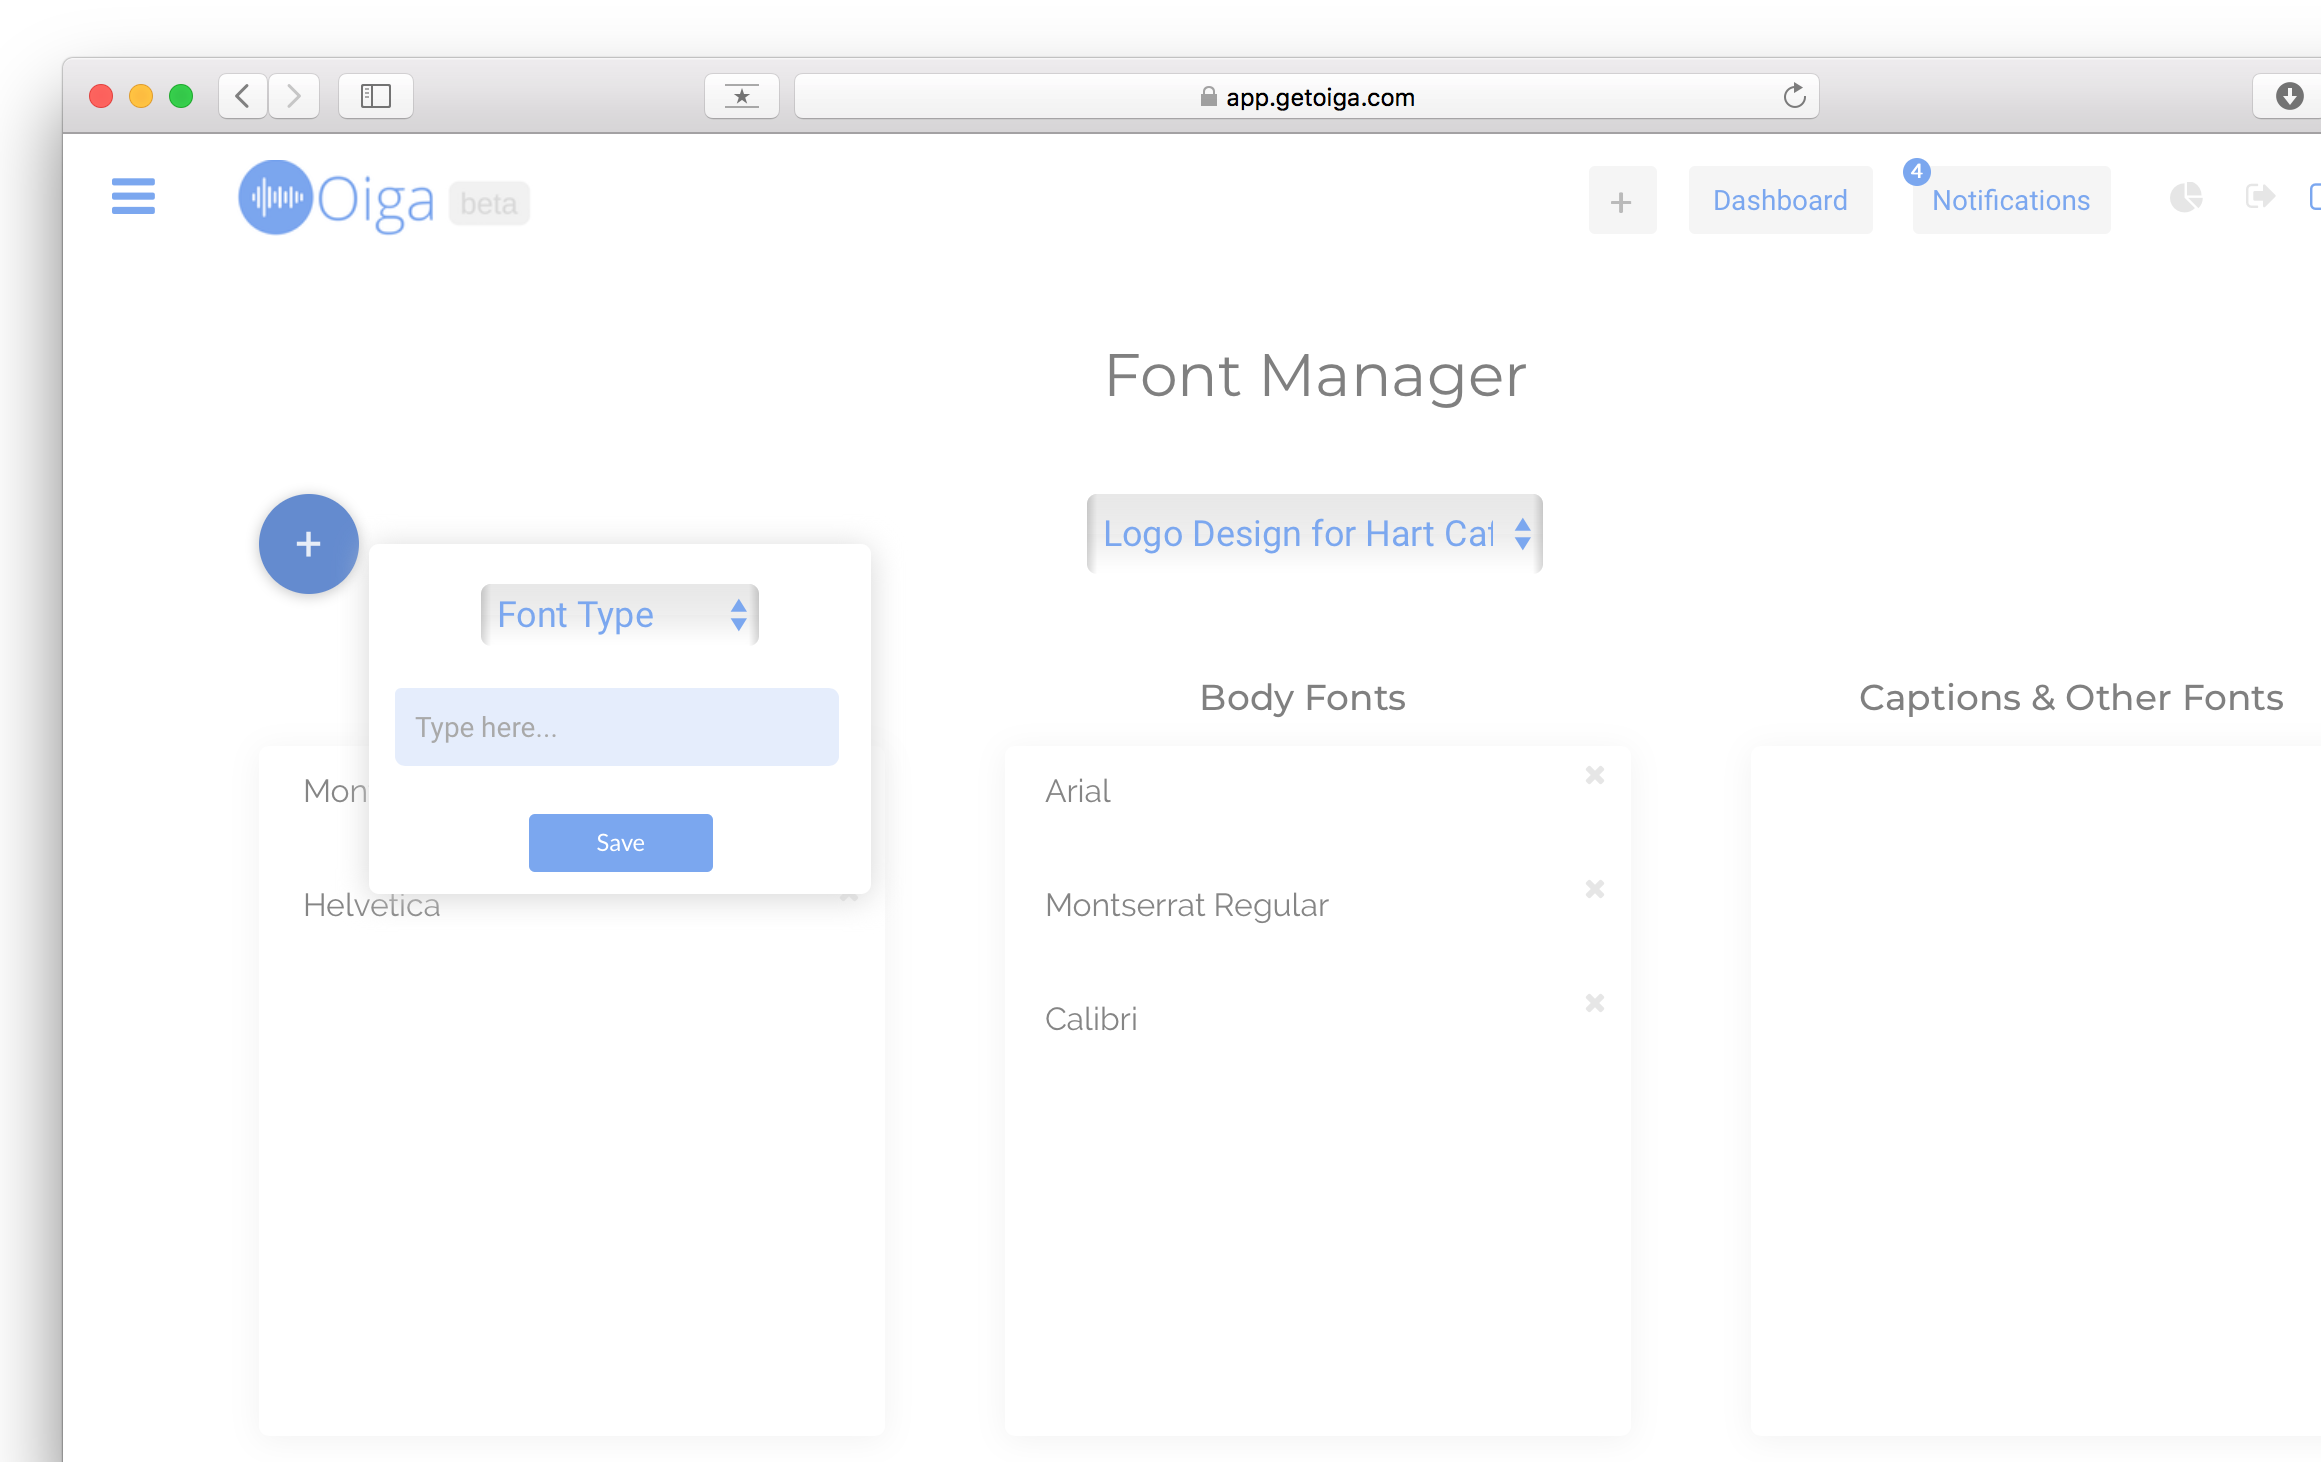Viewport: 2321px width, 1462px height.
Task: Open the hamburger menu icon
Action: click(133, 196)
